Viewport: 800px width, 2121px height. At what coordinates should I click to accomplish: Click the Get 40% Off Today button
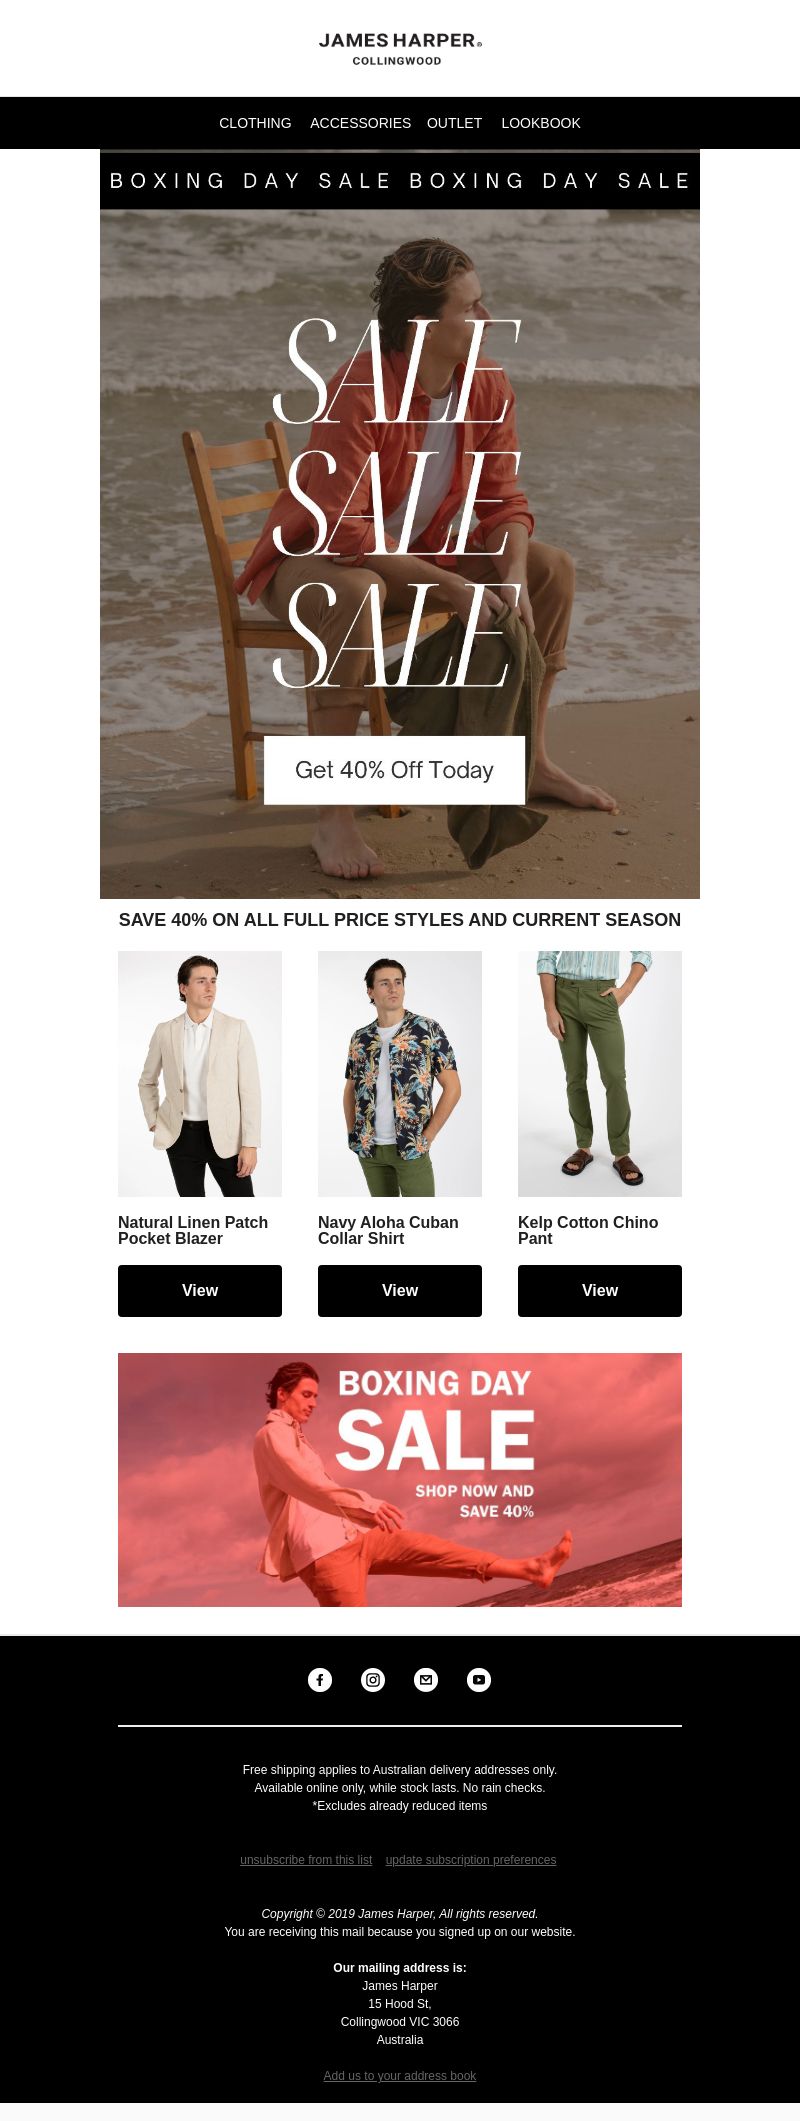tap(394, 770)
